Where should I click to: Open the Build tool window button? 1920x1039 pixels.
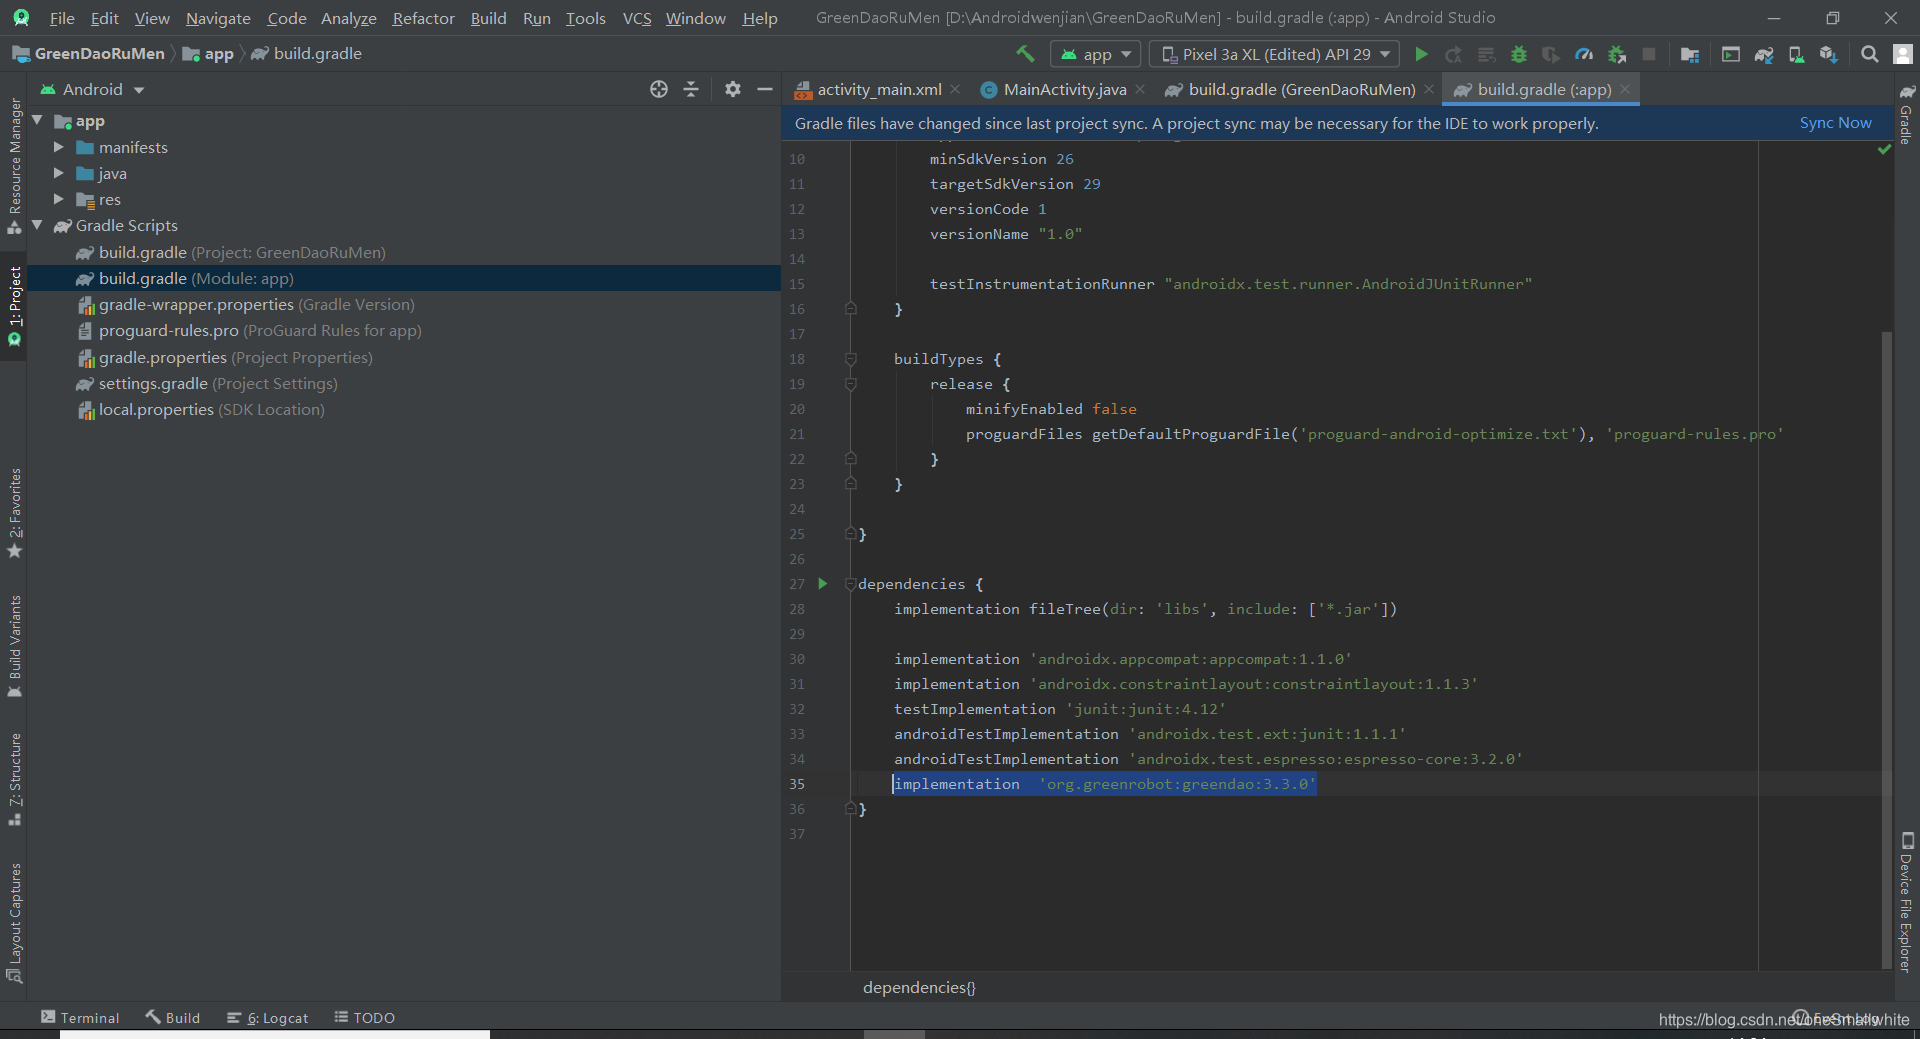coord(172,1017)
